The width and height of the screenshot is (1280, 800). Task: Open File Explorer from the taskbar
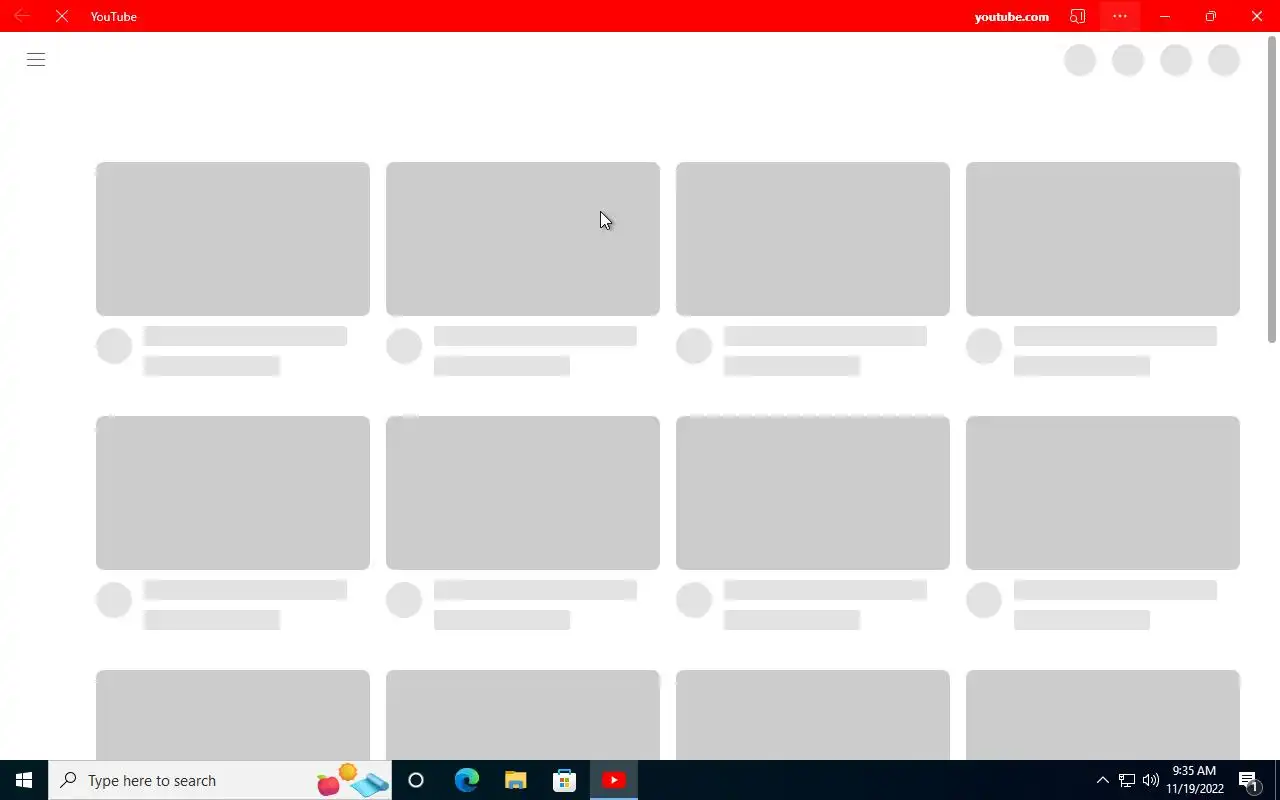point(515,780)
